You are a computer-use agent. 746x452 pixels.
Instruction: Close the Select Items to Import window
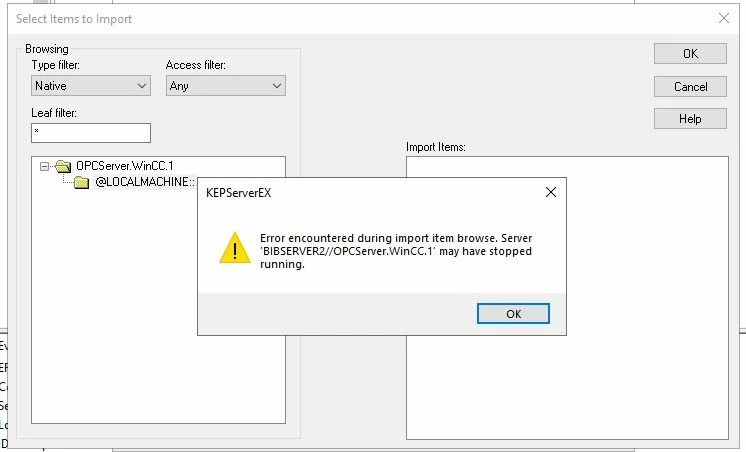click(x=724, y=19)
